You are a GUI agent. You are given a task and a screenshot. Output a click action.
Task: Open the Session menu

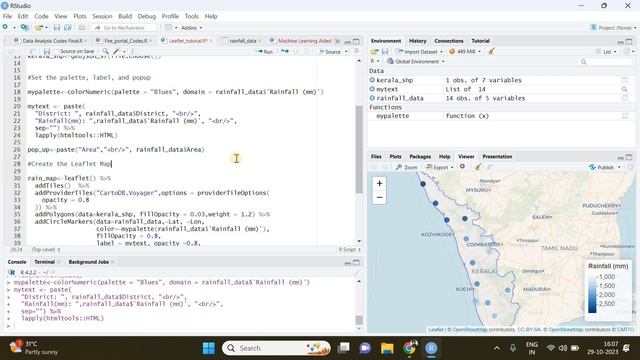tap(102, 16)
